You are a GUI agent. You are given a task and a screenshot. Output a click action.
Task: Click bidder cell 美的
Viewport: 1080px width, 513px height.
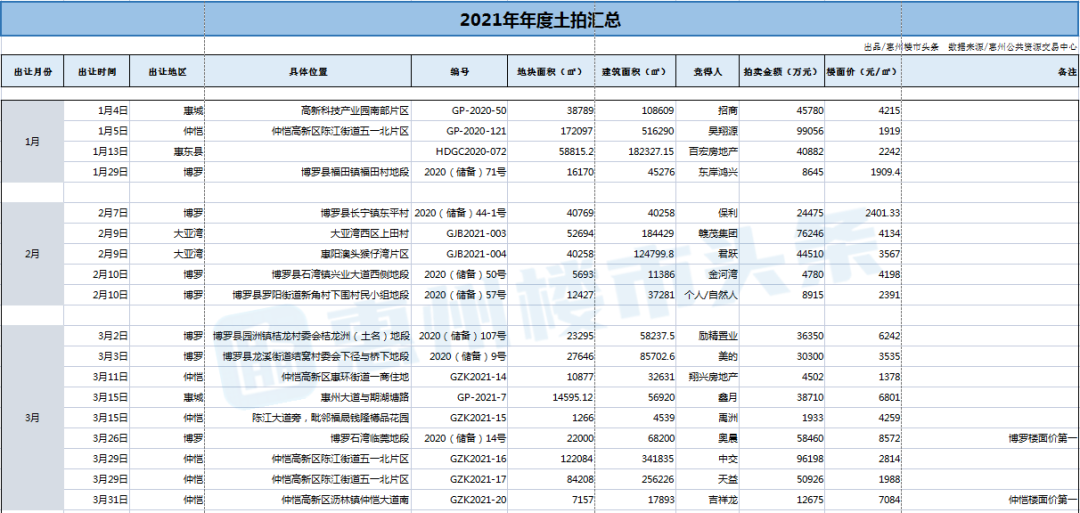709,357
